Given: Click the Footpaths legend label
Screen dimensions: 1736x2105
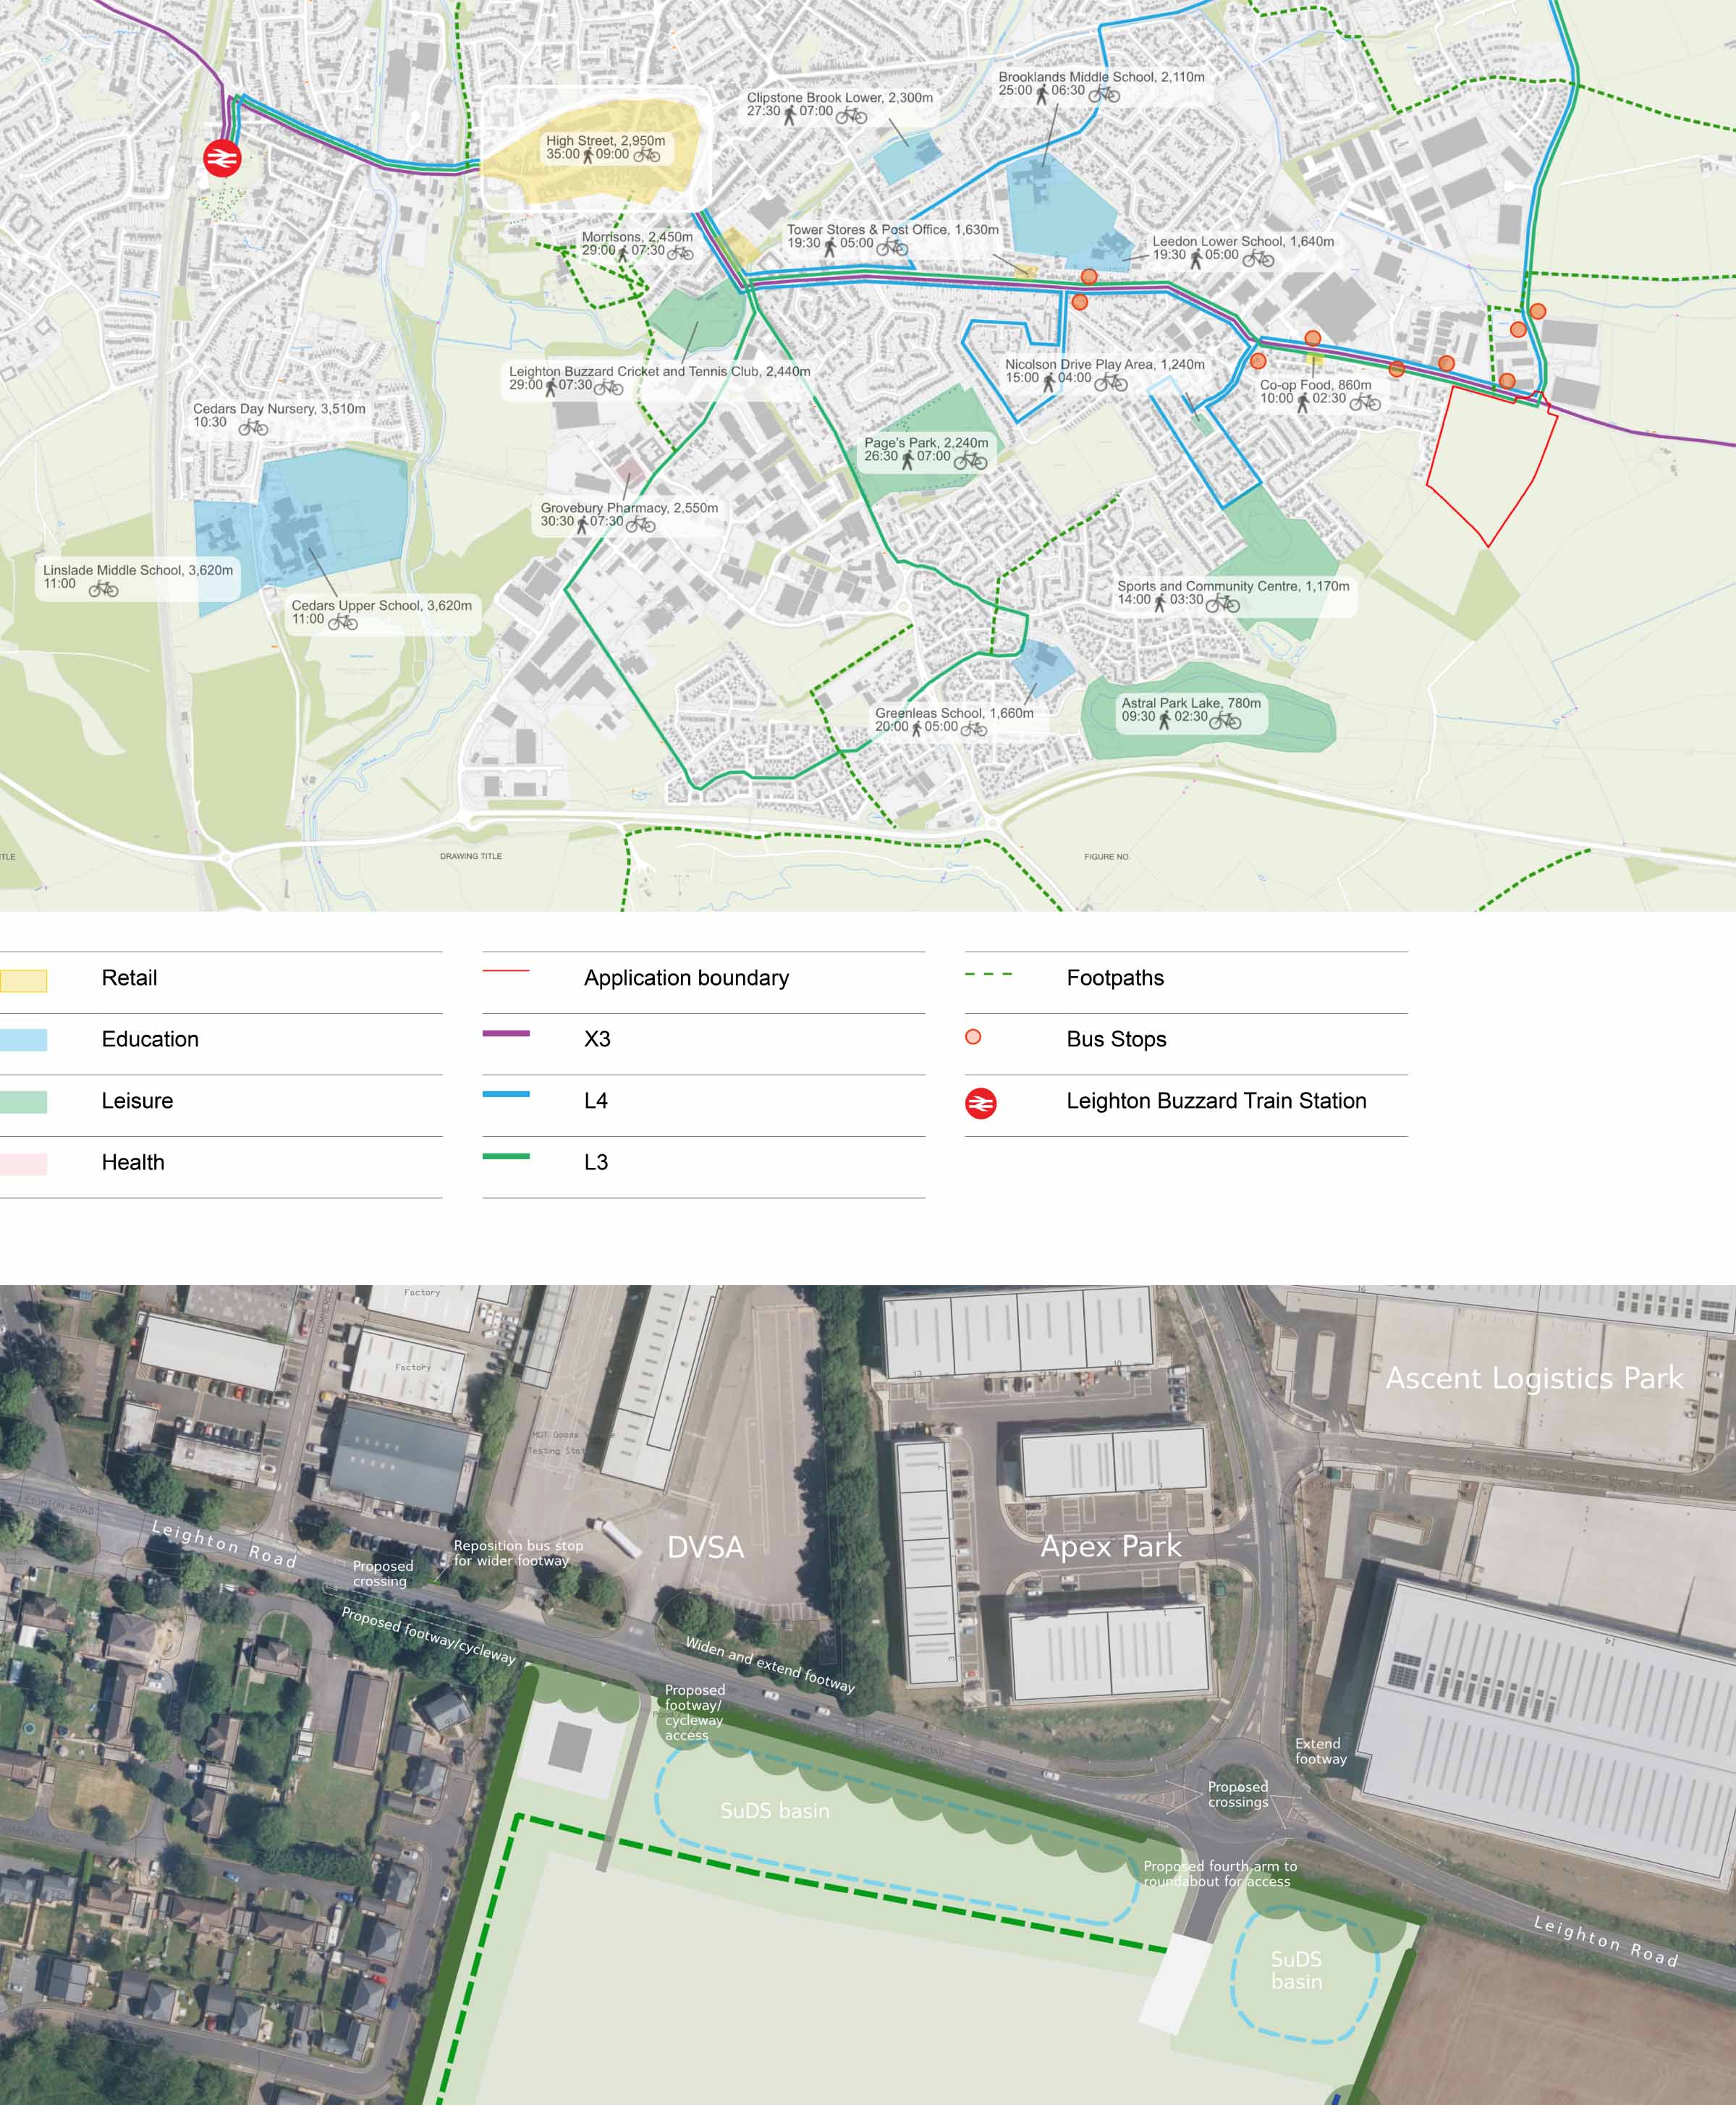Looking at the screenshot, I should pos(1115,978).
